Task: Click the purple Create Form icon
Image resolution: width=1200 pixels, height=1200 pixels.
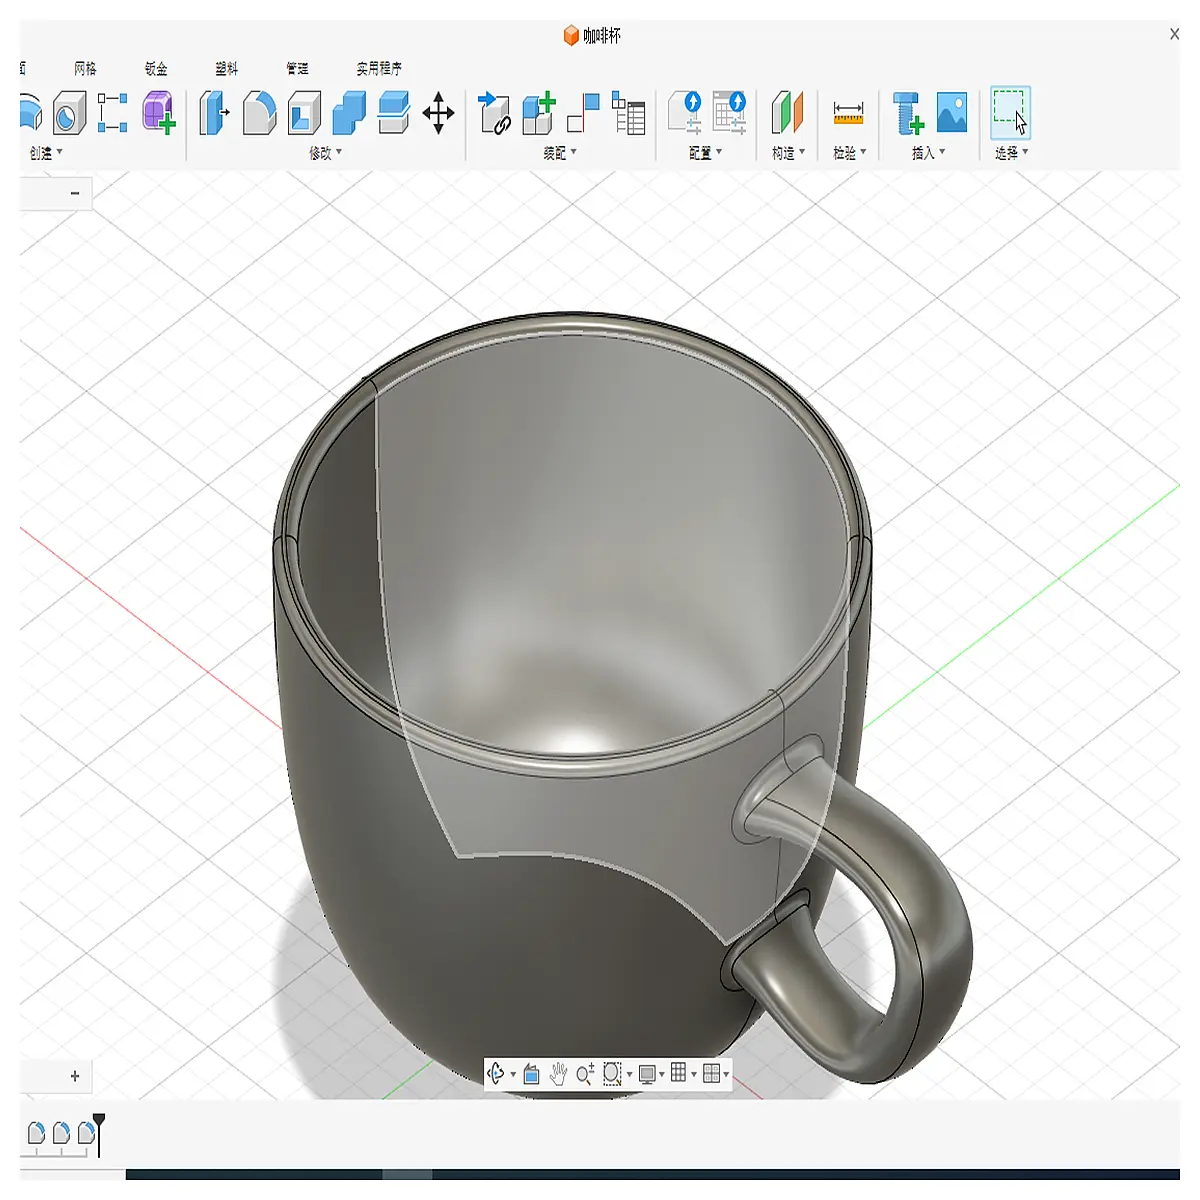Action: (158, 113)
